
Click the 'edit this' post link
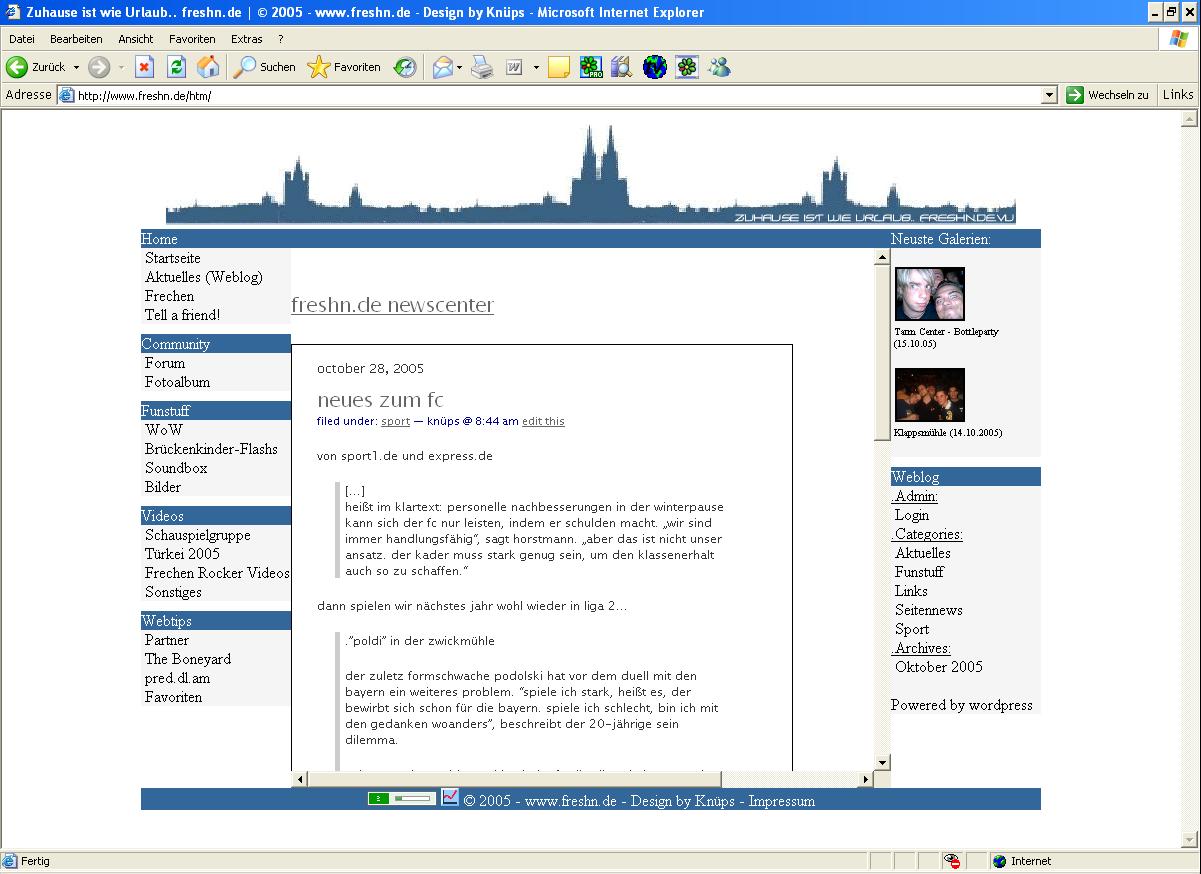[x=543, y=421]
